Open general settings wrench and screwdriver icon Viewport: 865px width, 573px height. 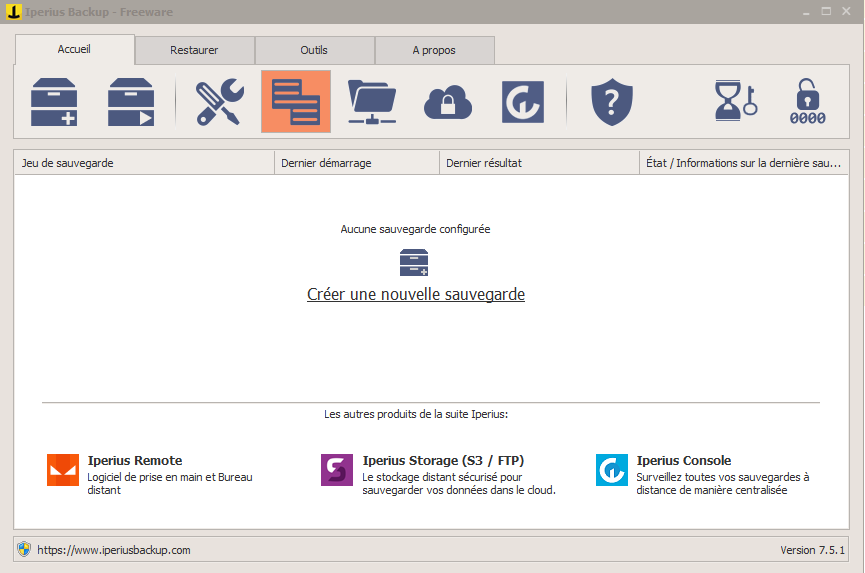click(x=220, y=102)
